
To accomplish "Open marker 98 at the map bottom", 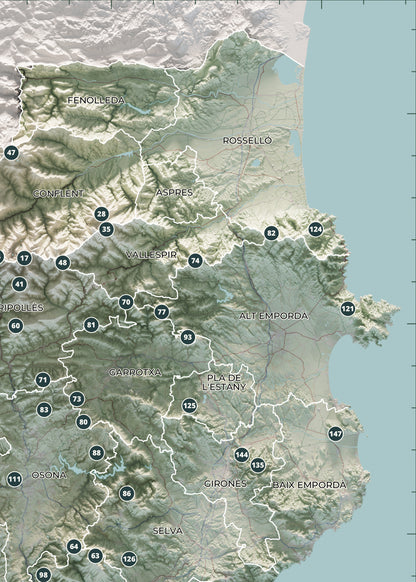I will coord(43,575).
